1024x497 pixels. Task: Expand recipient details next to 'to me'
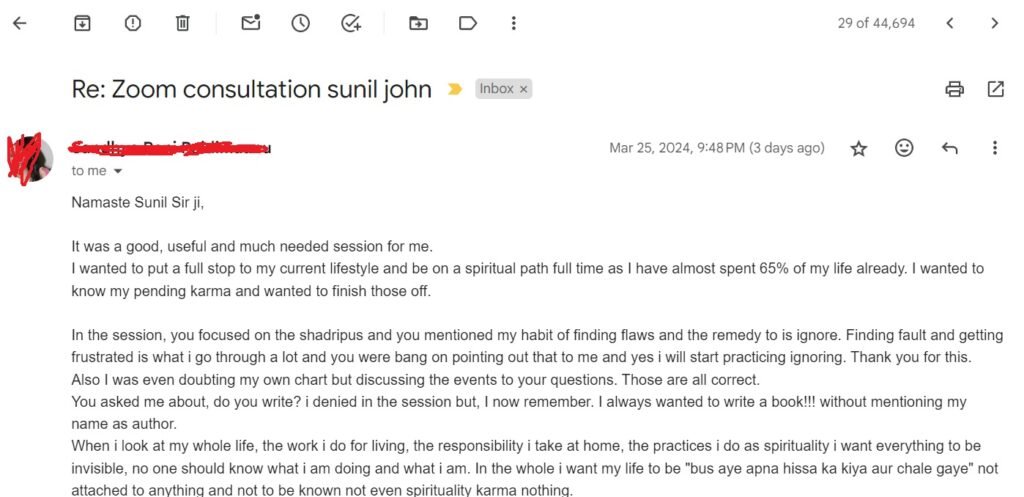pos(118,171)
